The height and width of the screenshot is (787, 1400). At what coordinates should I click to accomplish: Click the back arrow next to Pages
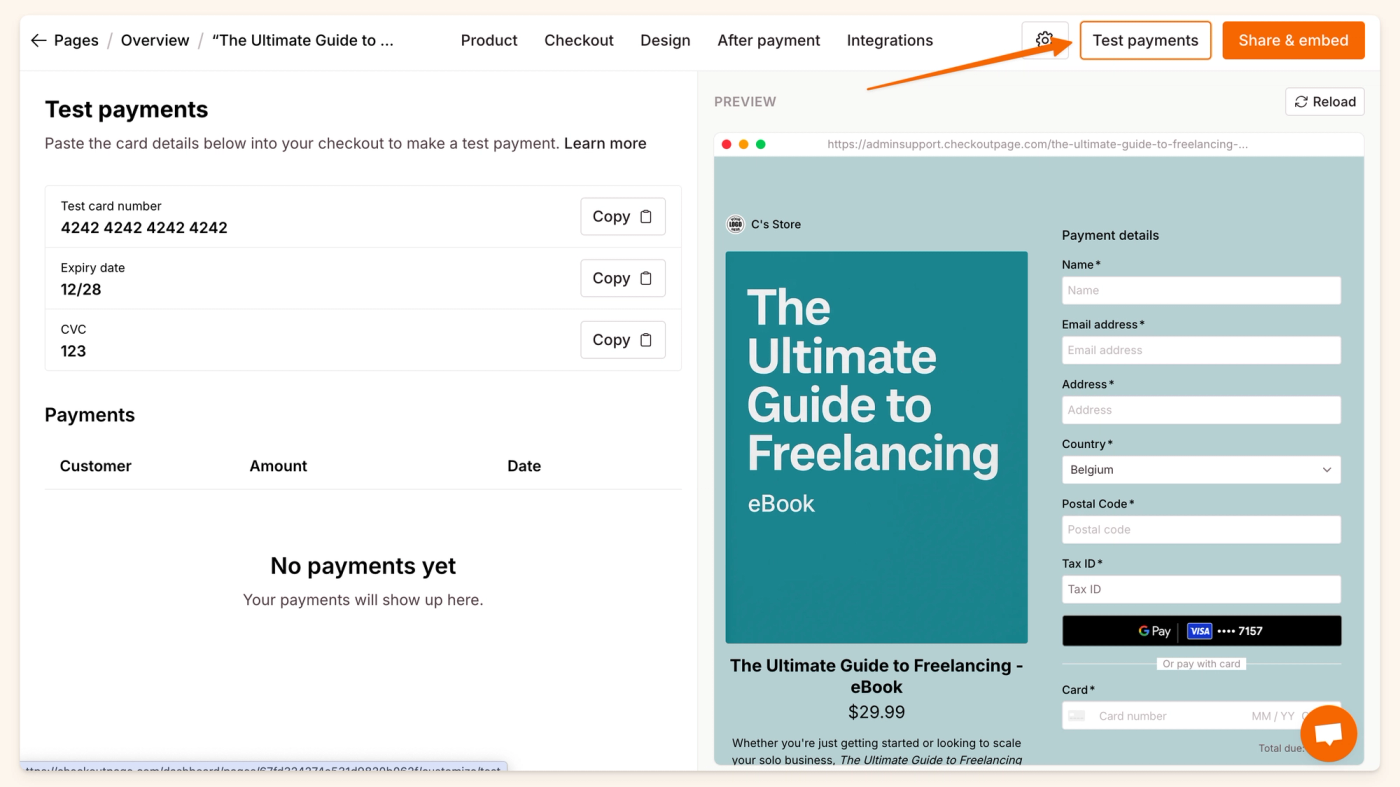[x=38, y=40]
